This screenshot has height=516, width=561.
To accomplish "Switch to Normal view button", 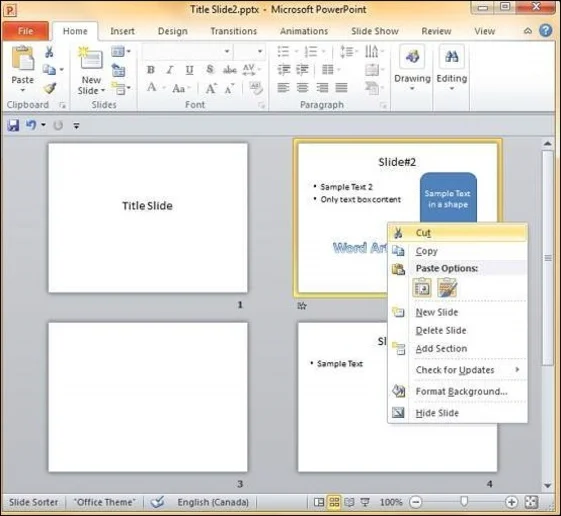I will 318,502.
